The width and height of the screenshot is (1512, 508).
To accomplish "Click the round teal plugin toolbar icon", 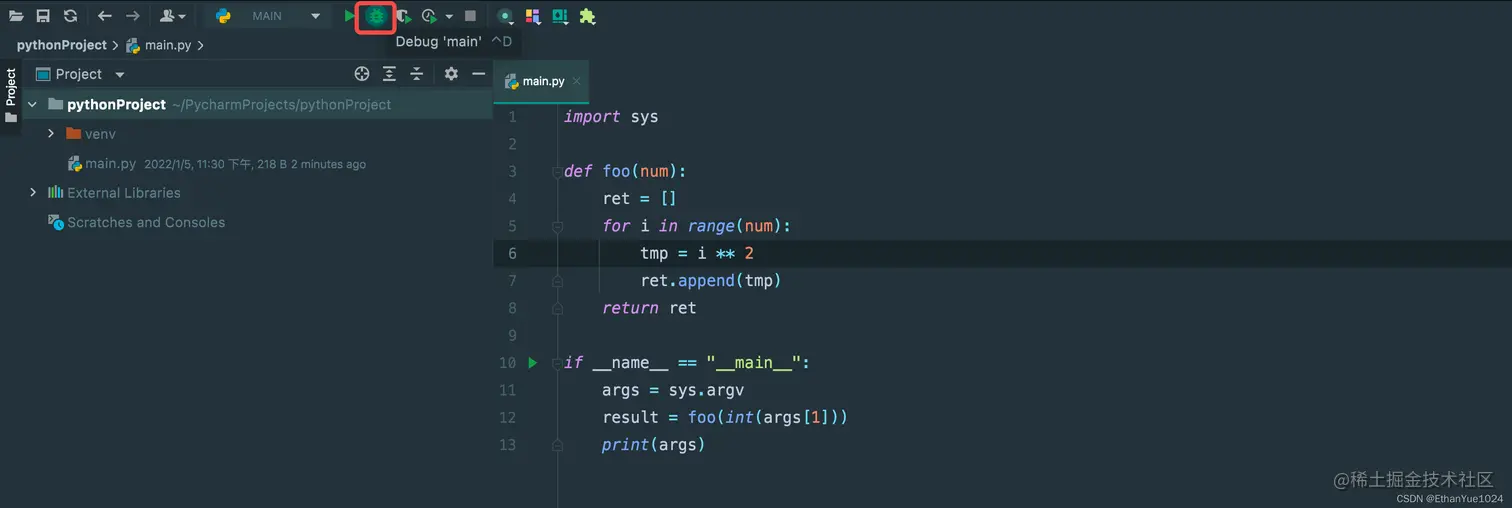I will click(x=505, y=16).
